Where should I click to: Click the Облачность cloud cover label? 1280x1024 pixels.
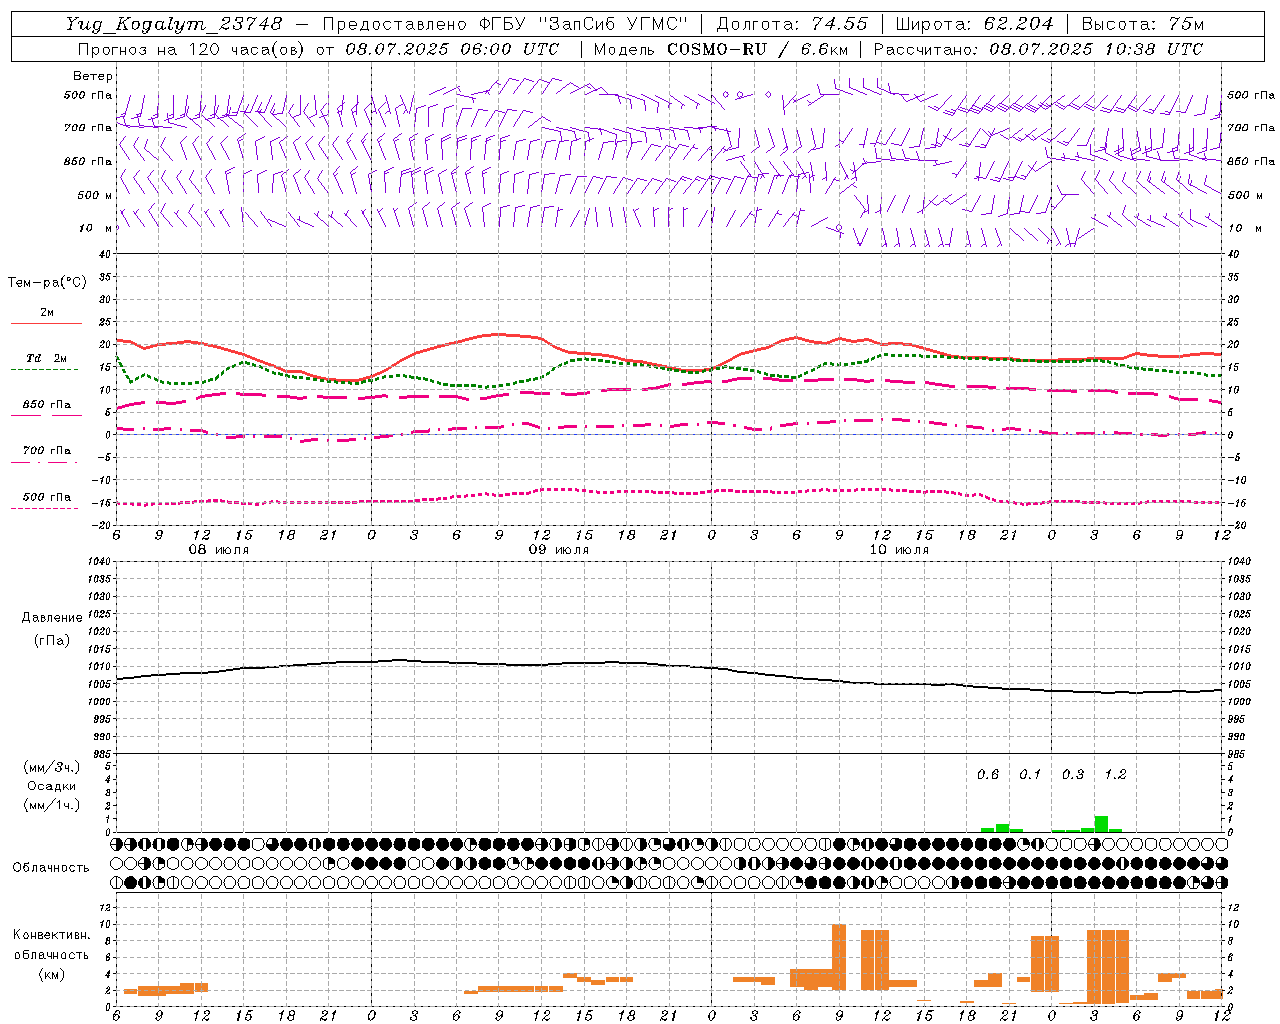pos(51,868)
